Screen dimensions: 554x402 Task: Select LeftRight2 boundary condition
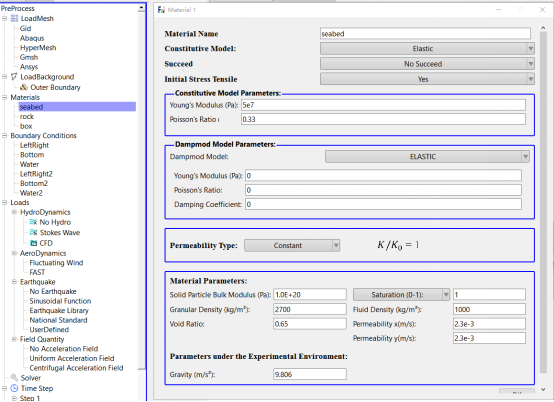point(36,173)
